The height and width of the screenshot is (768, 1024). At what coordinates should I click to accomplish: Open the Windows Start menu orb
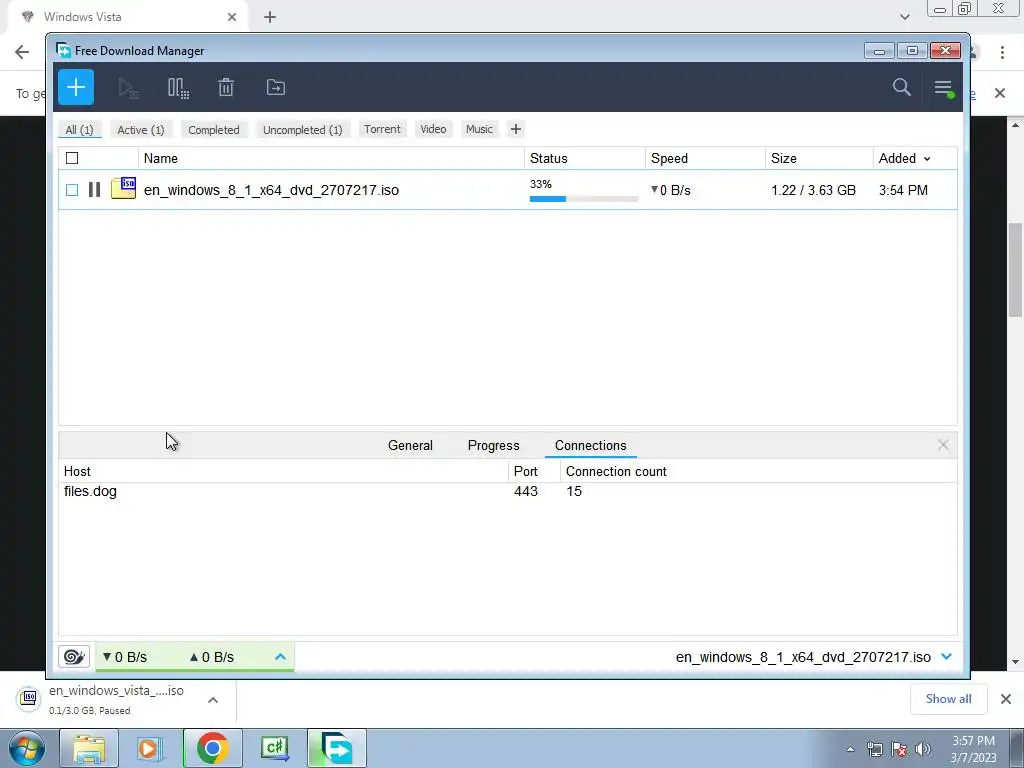pos(26,748)
